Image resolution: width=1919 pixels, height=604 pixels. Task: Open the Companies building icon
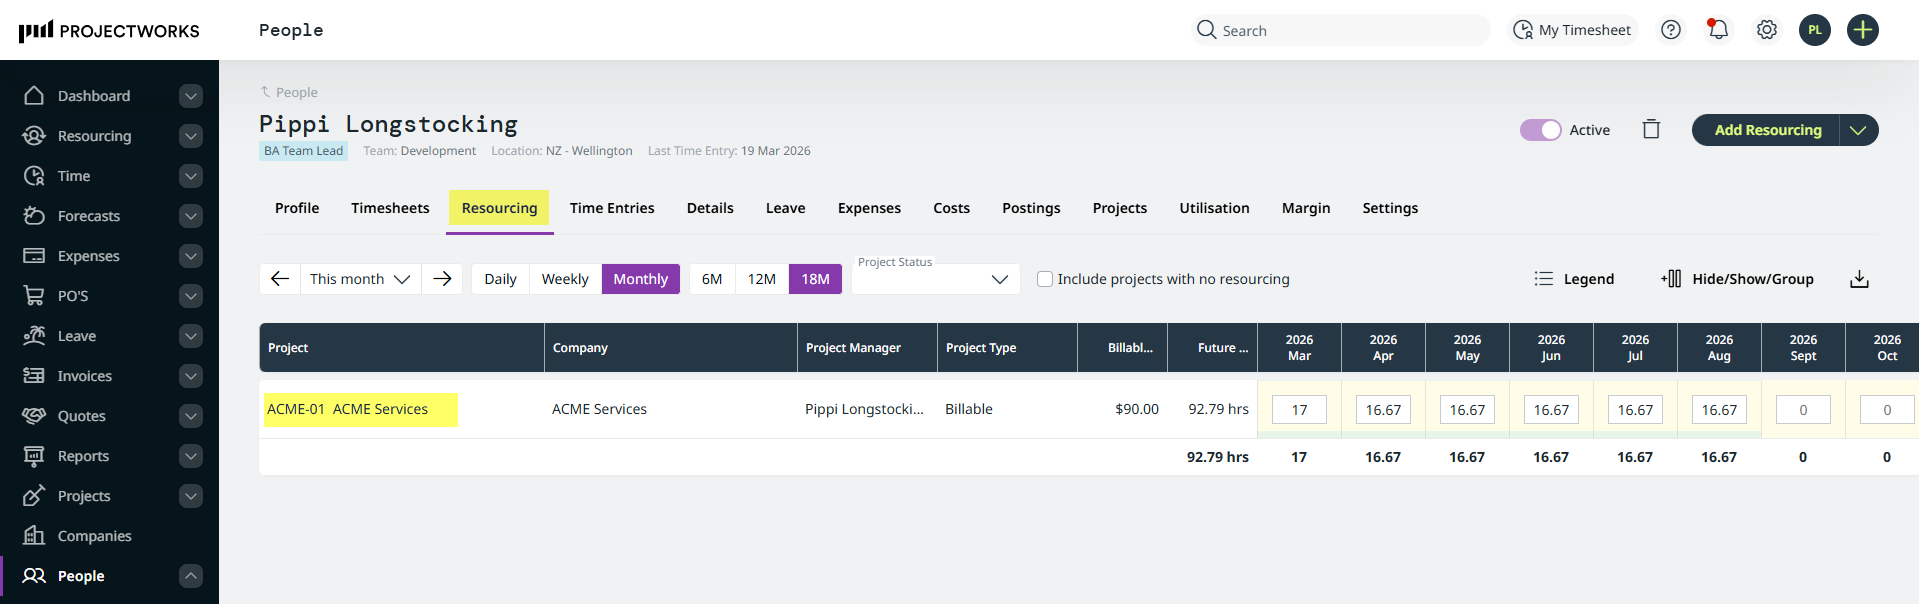(x=34, y=536)
